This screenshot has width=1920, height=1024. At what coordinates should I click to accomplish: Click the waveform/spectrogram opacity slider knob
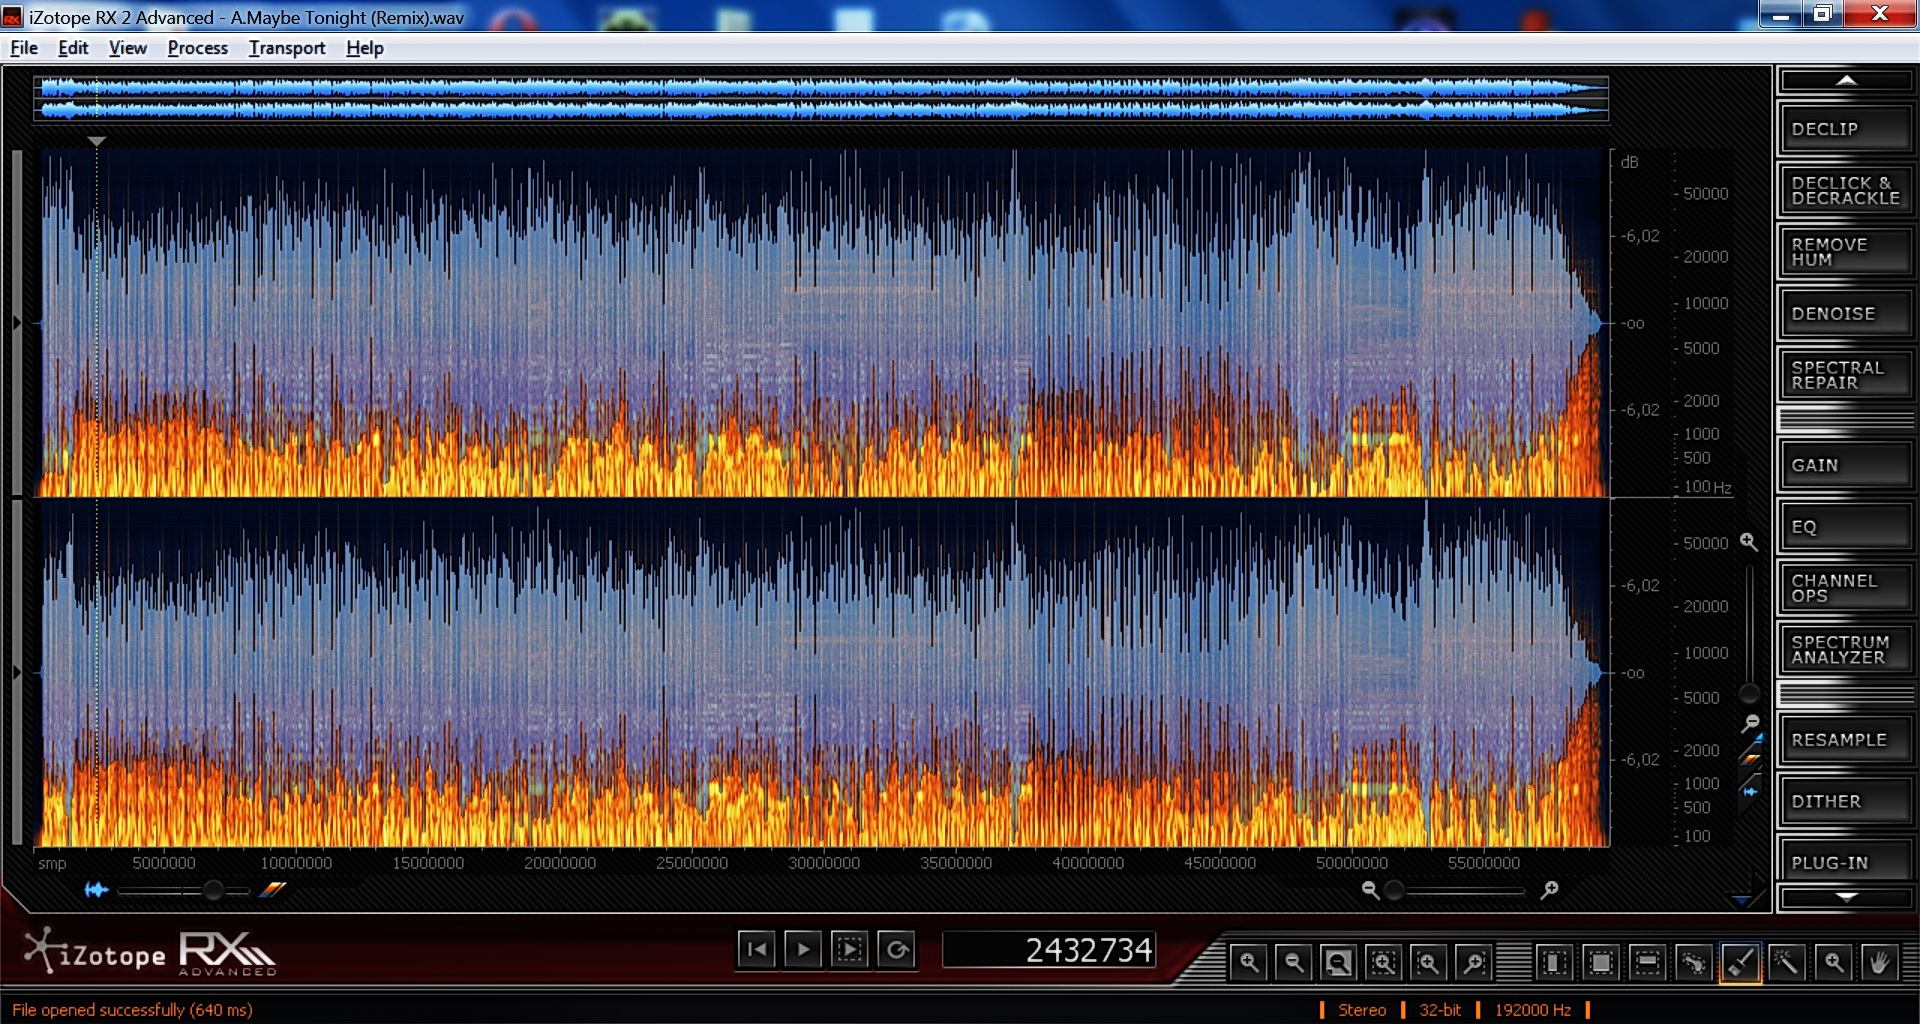click(x=213, y=890)
